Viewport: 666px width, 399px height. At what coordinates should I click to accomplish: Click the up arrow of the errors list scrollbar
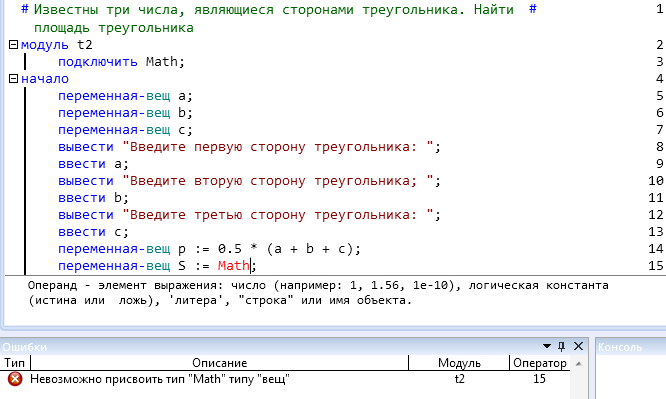[578, 364]
